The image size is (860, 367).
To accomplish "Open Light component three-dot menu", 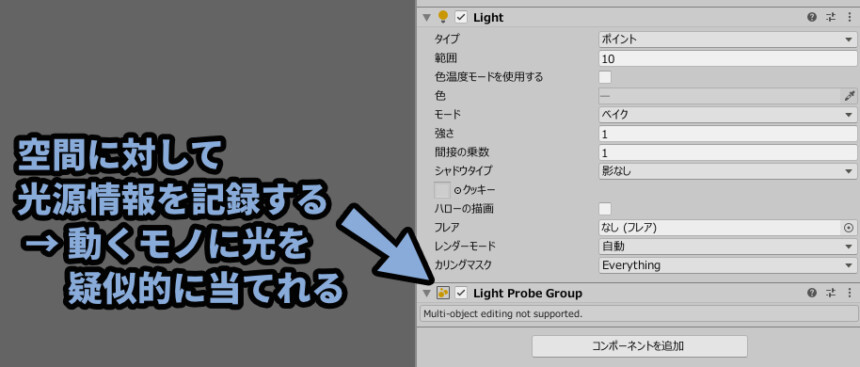I will coord(850,18).
